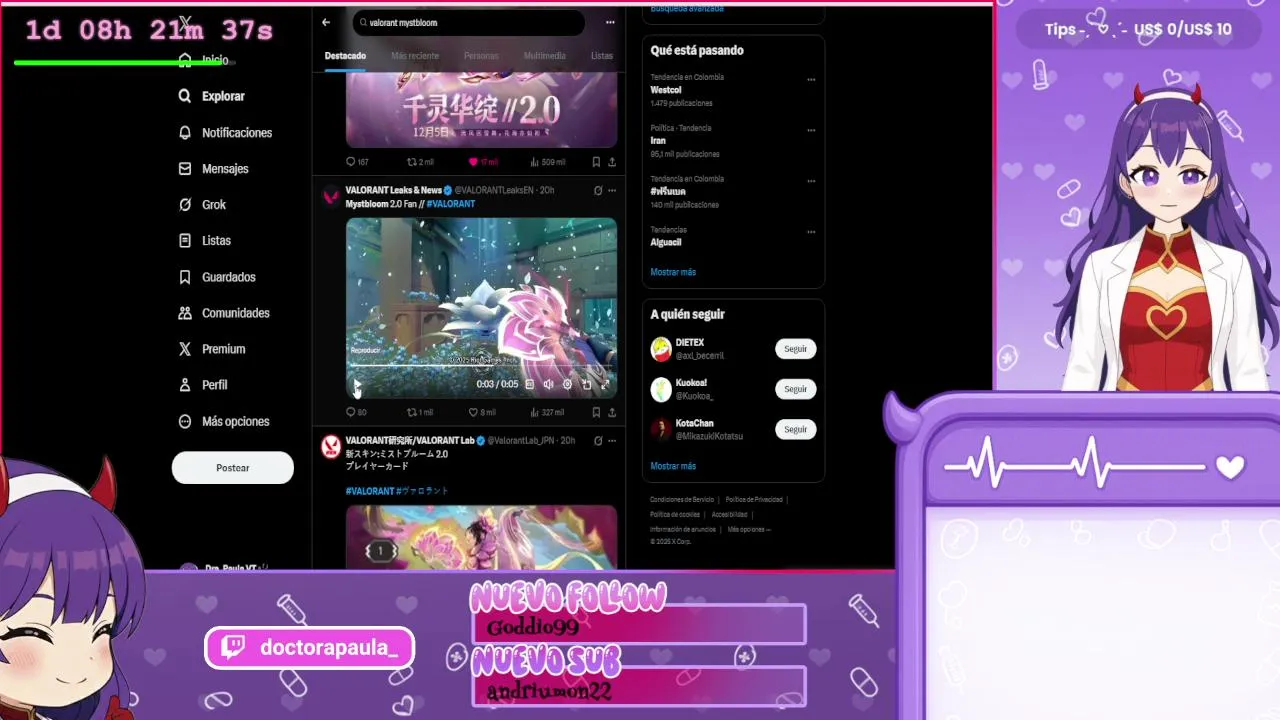Screen dimensions: 1280x720
Task: Open video settings gear
Action: click(x=567, y=384)
